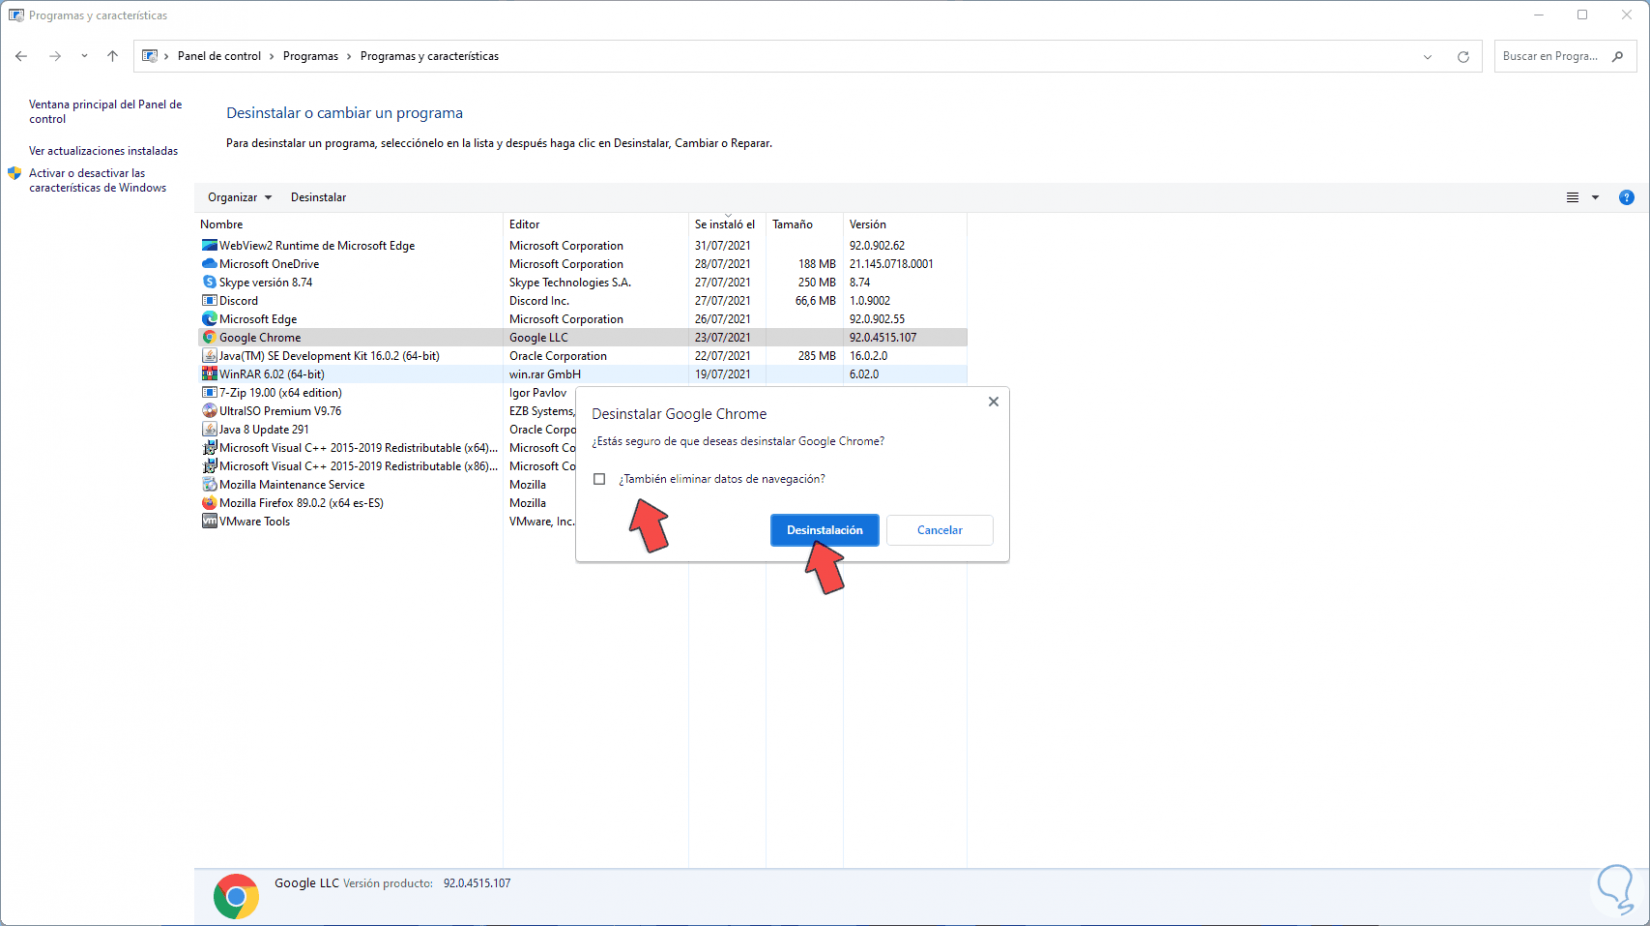Click the 7-Zip 19.00 icon

pos(209,393)
